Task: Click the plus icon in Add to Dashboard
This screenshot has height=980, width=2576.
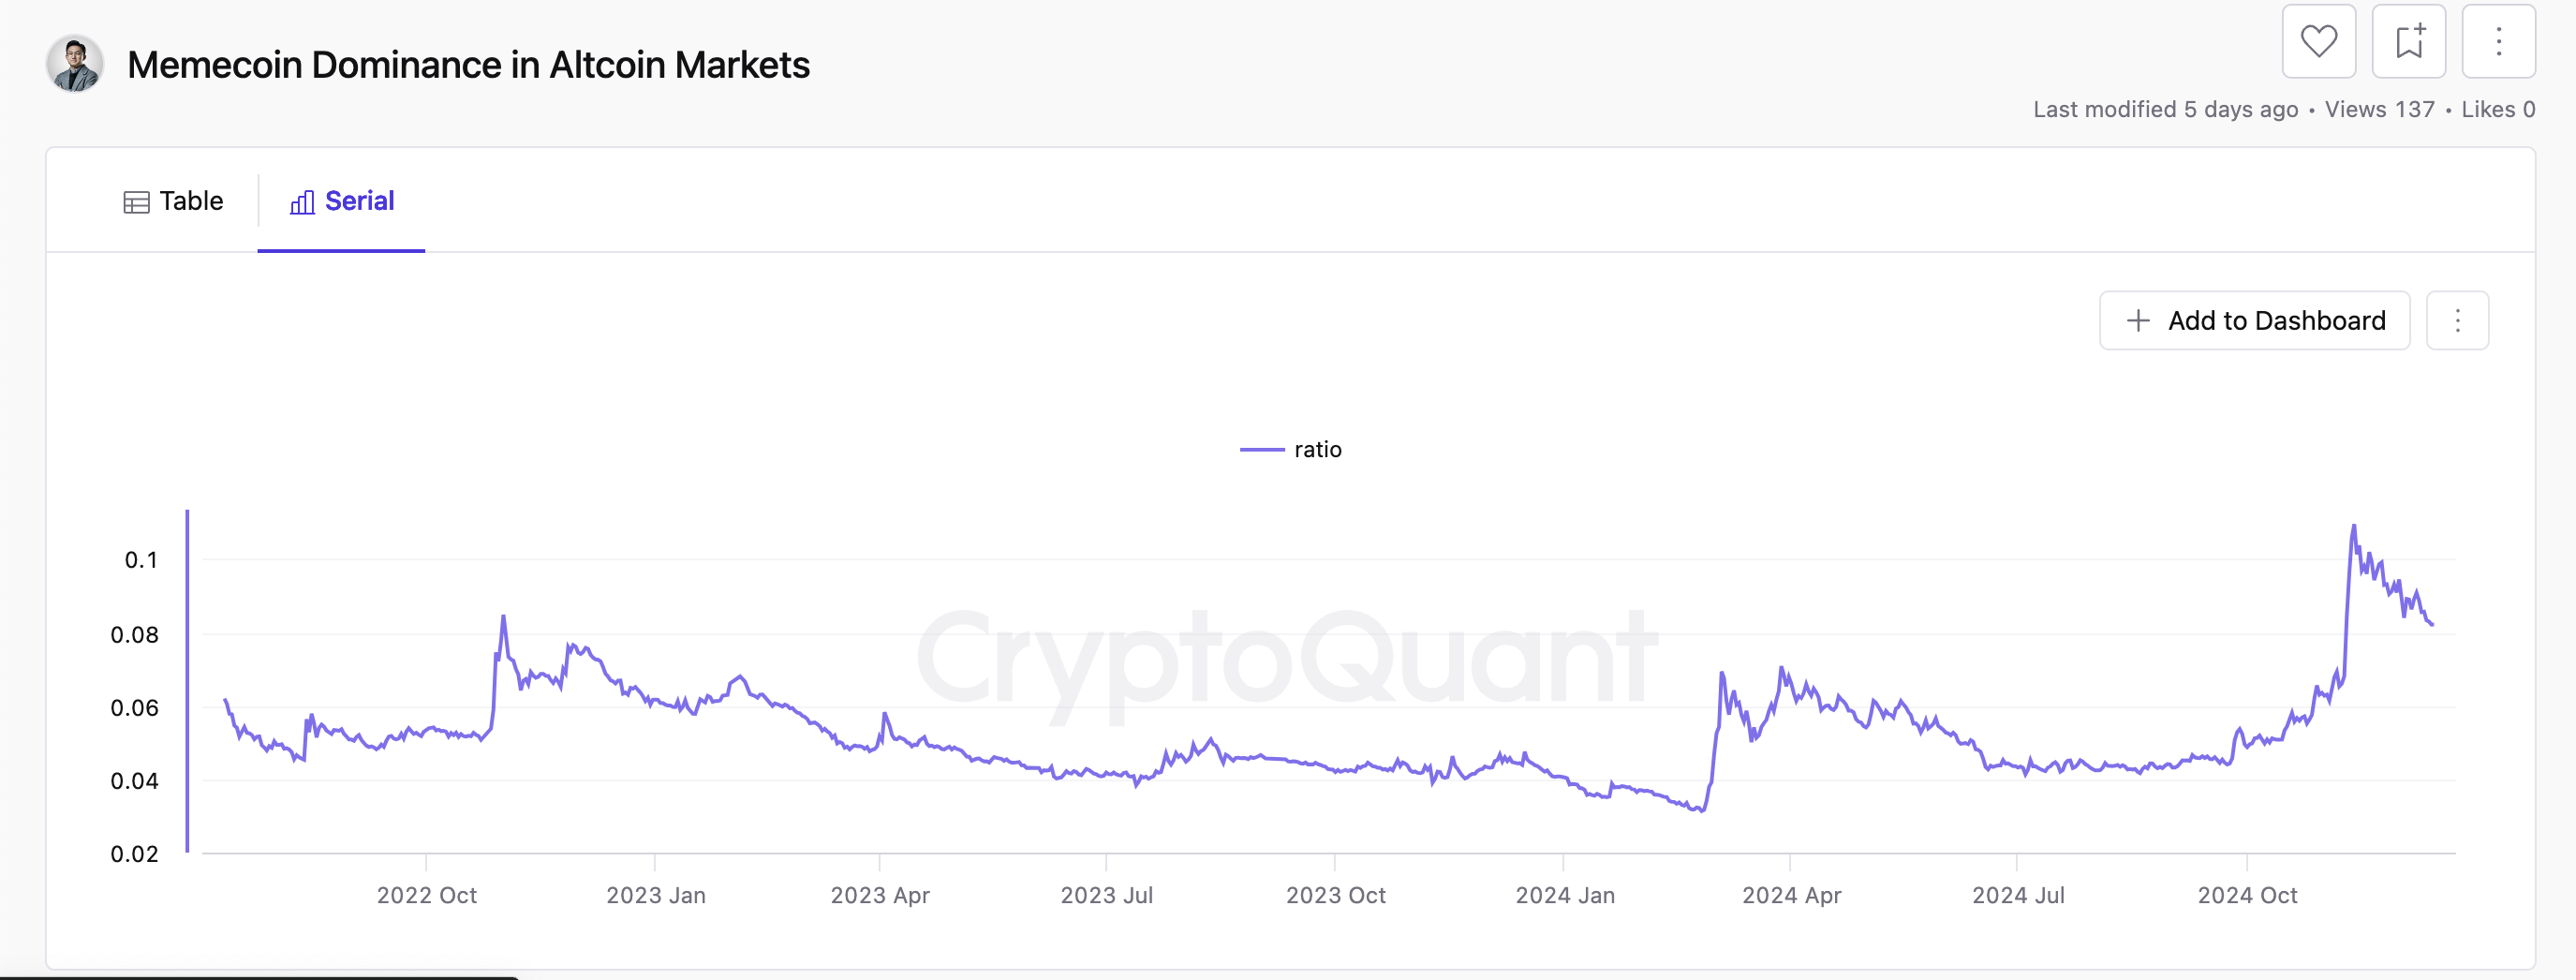Action: point(2138,321)
